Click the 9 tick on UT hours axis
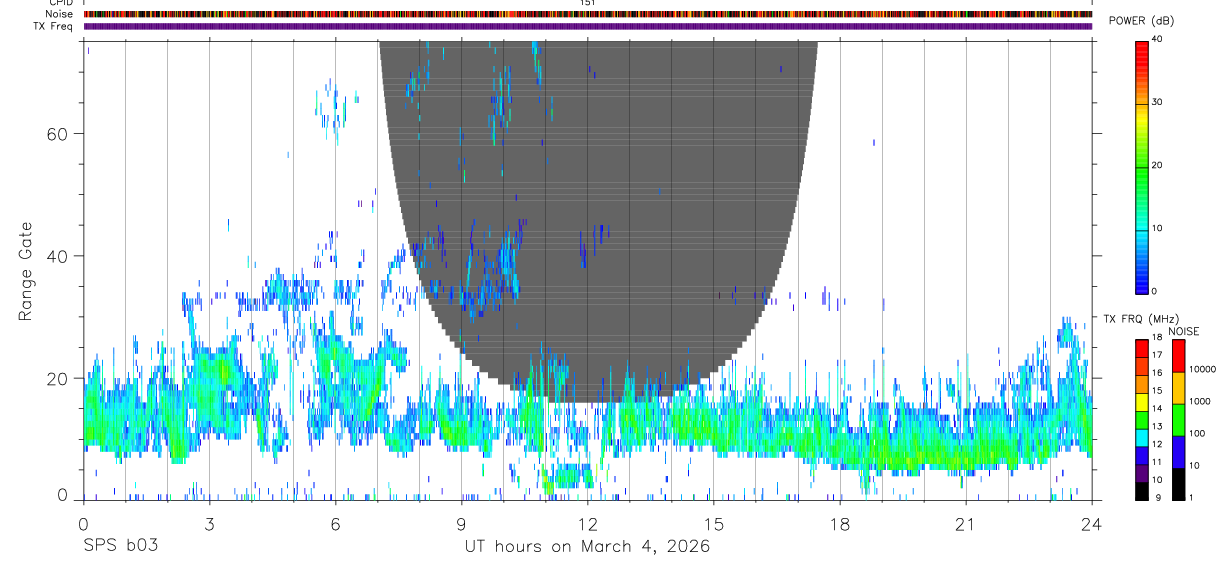 click(461, 523)
